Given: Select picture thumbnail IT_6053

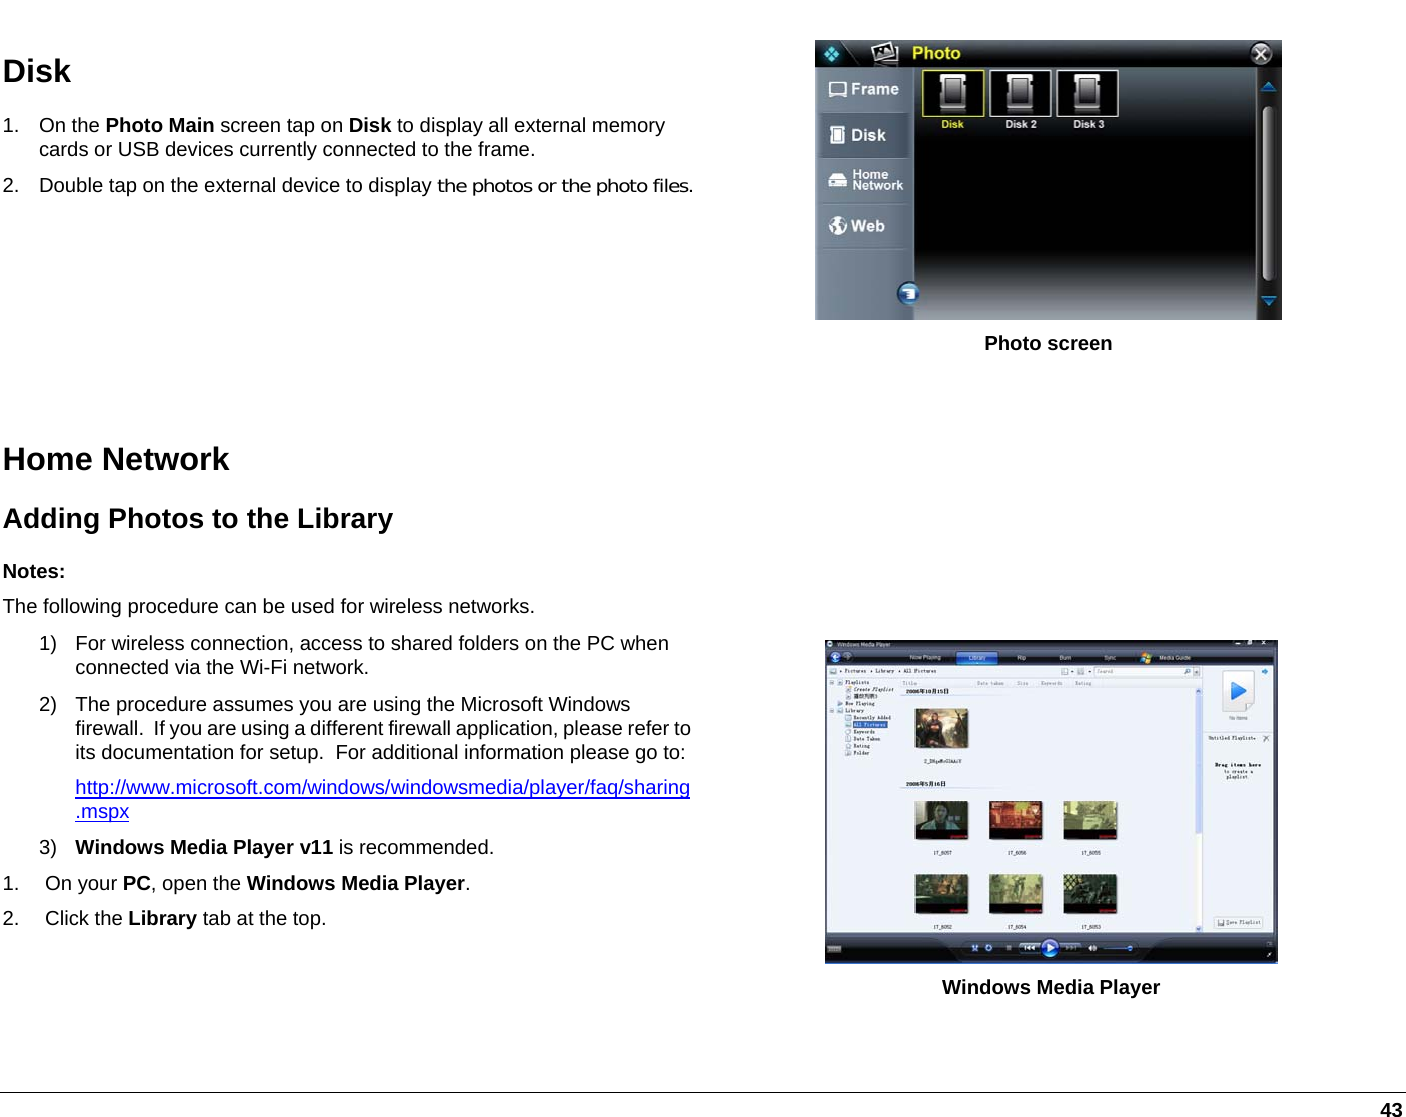Looking at the screenshot, I should click(x=1090, y=893).
